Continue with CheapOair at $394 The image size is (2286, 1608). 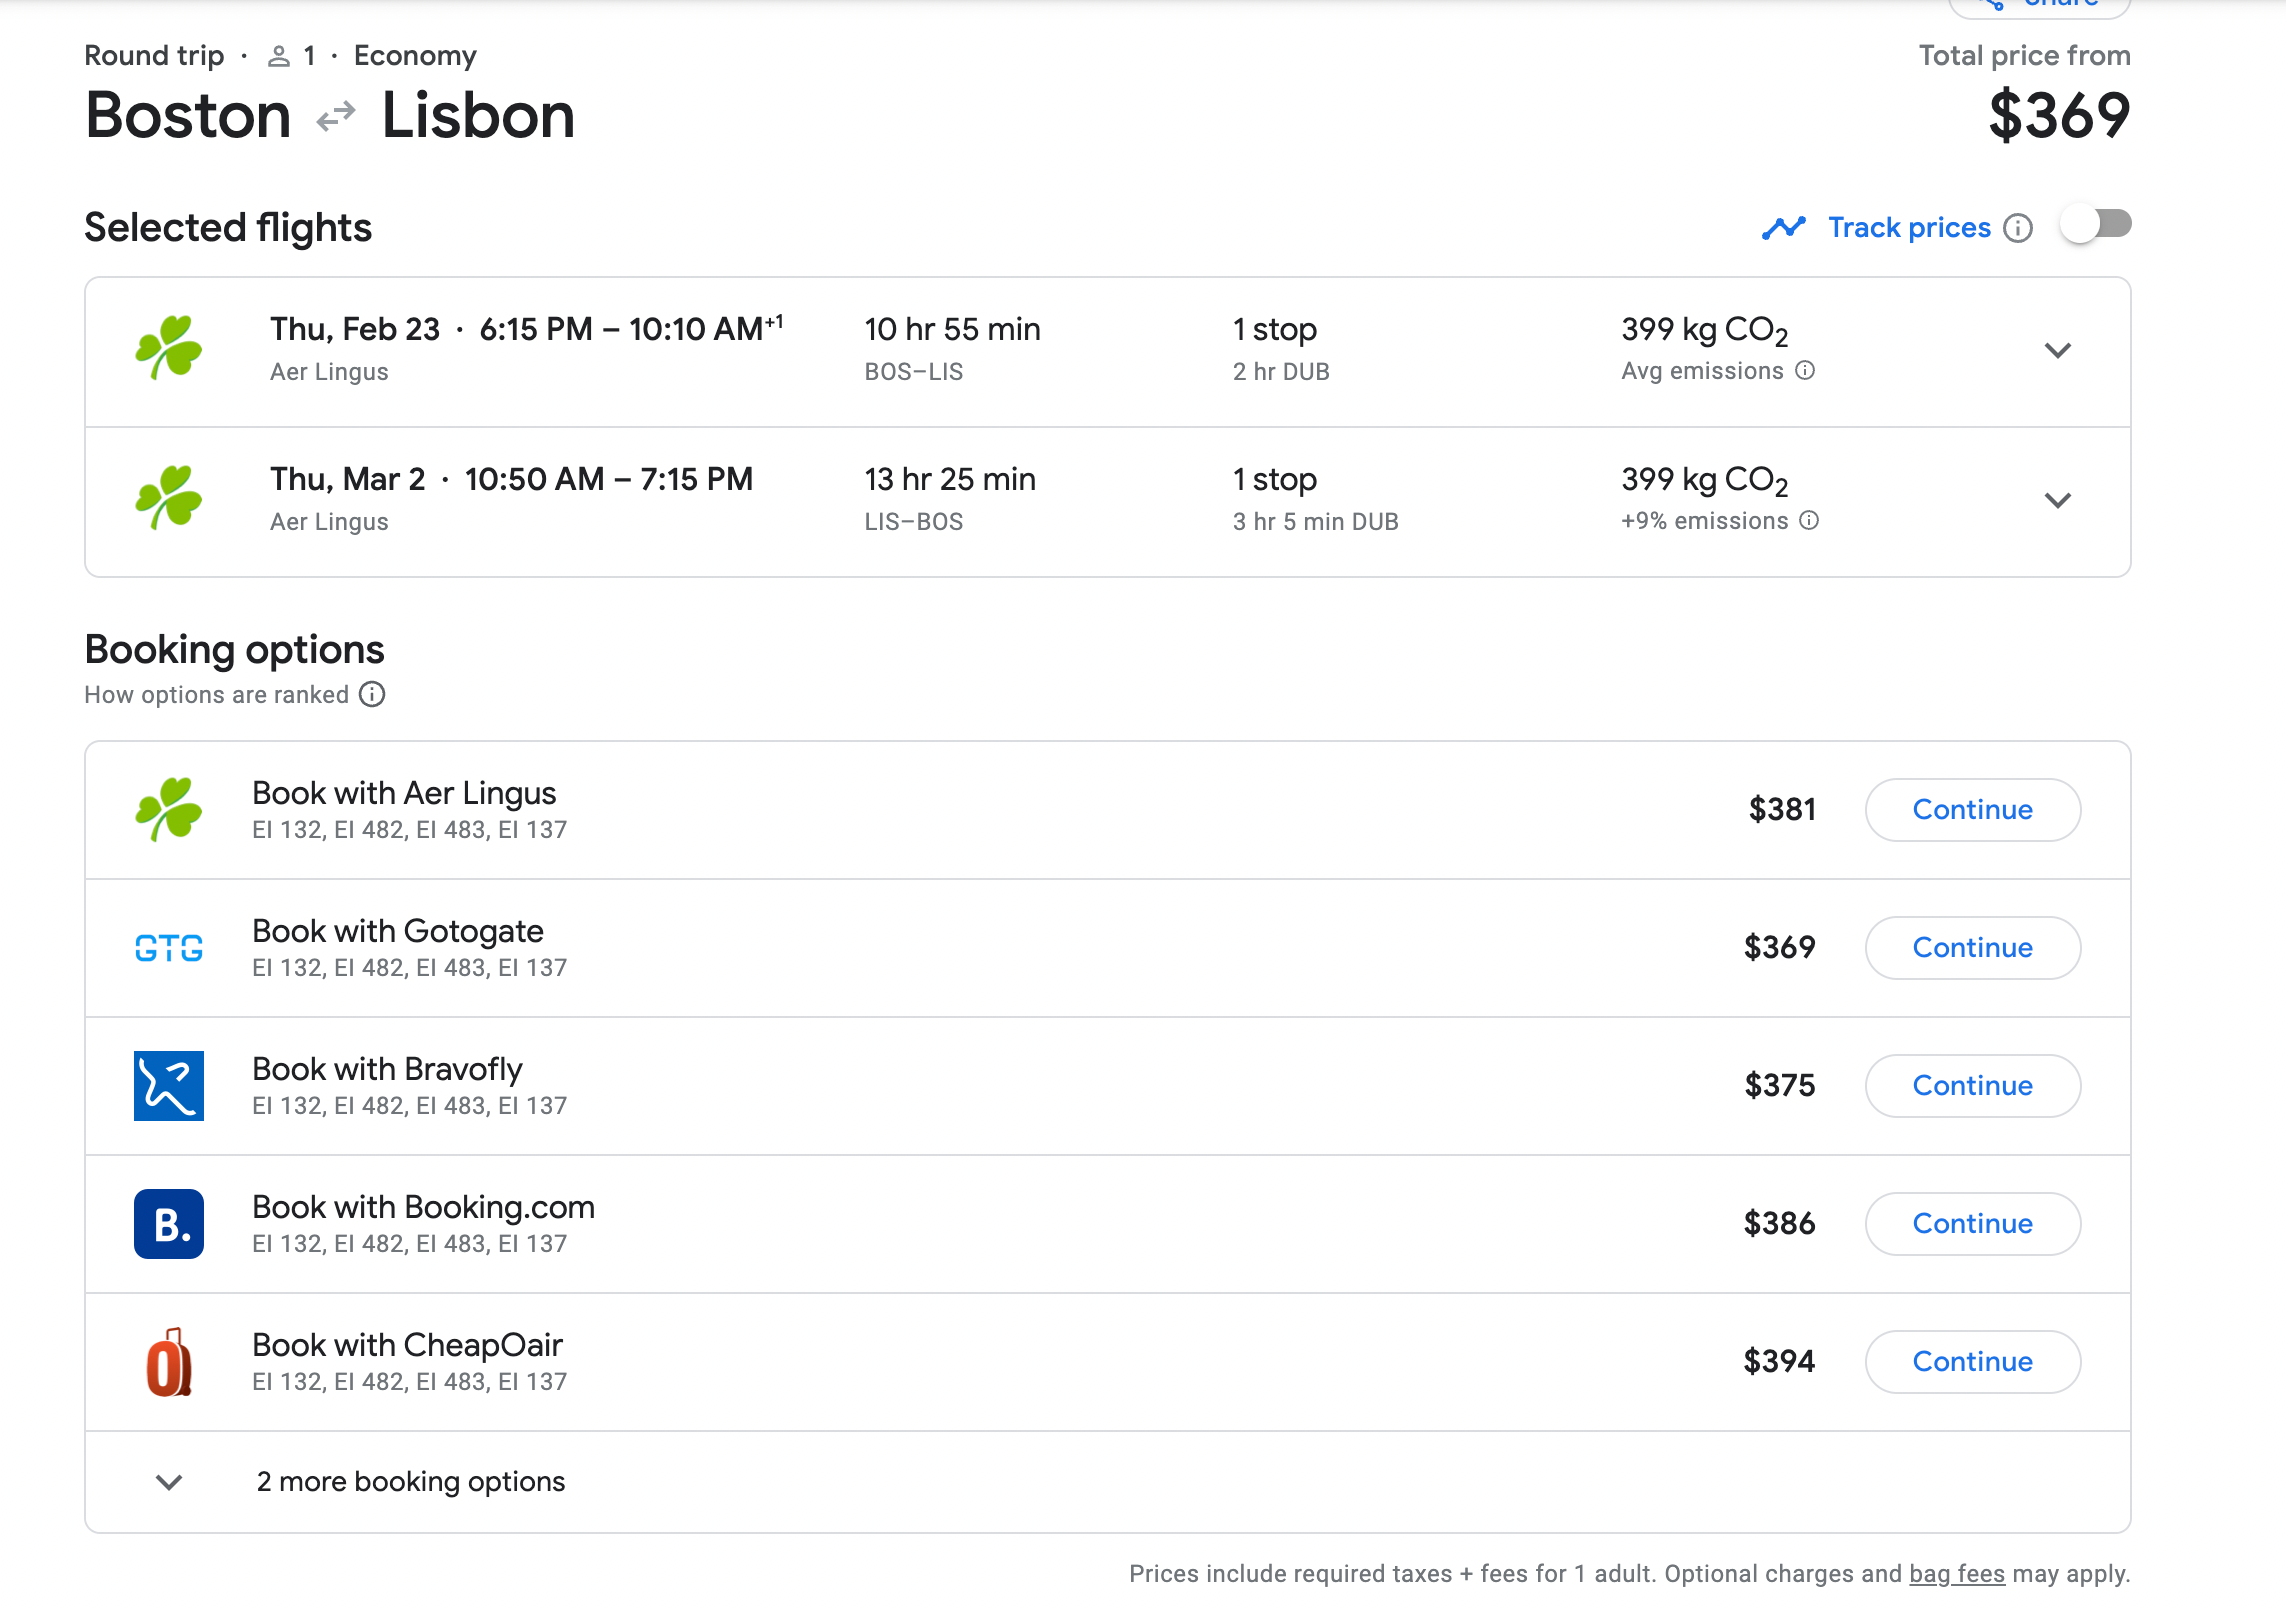click(x=1972, y=1362)
